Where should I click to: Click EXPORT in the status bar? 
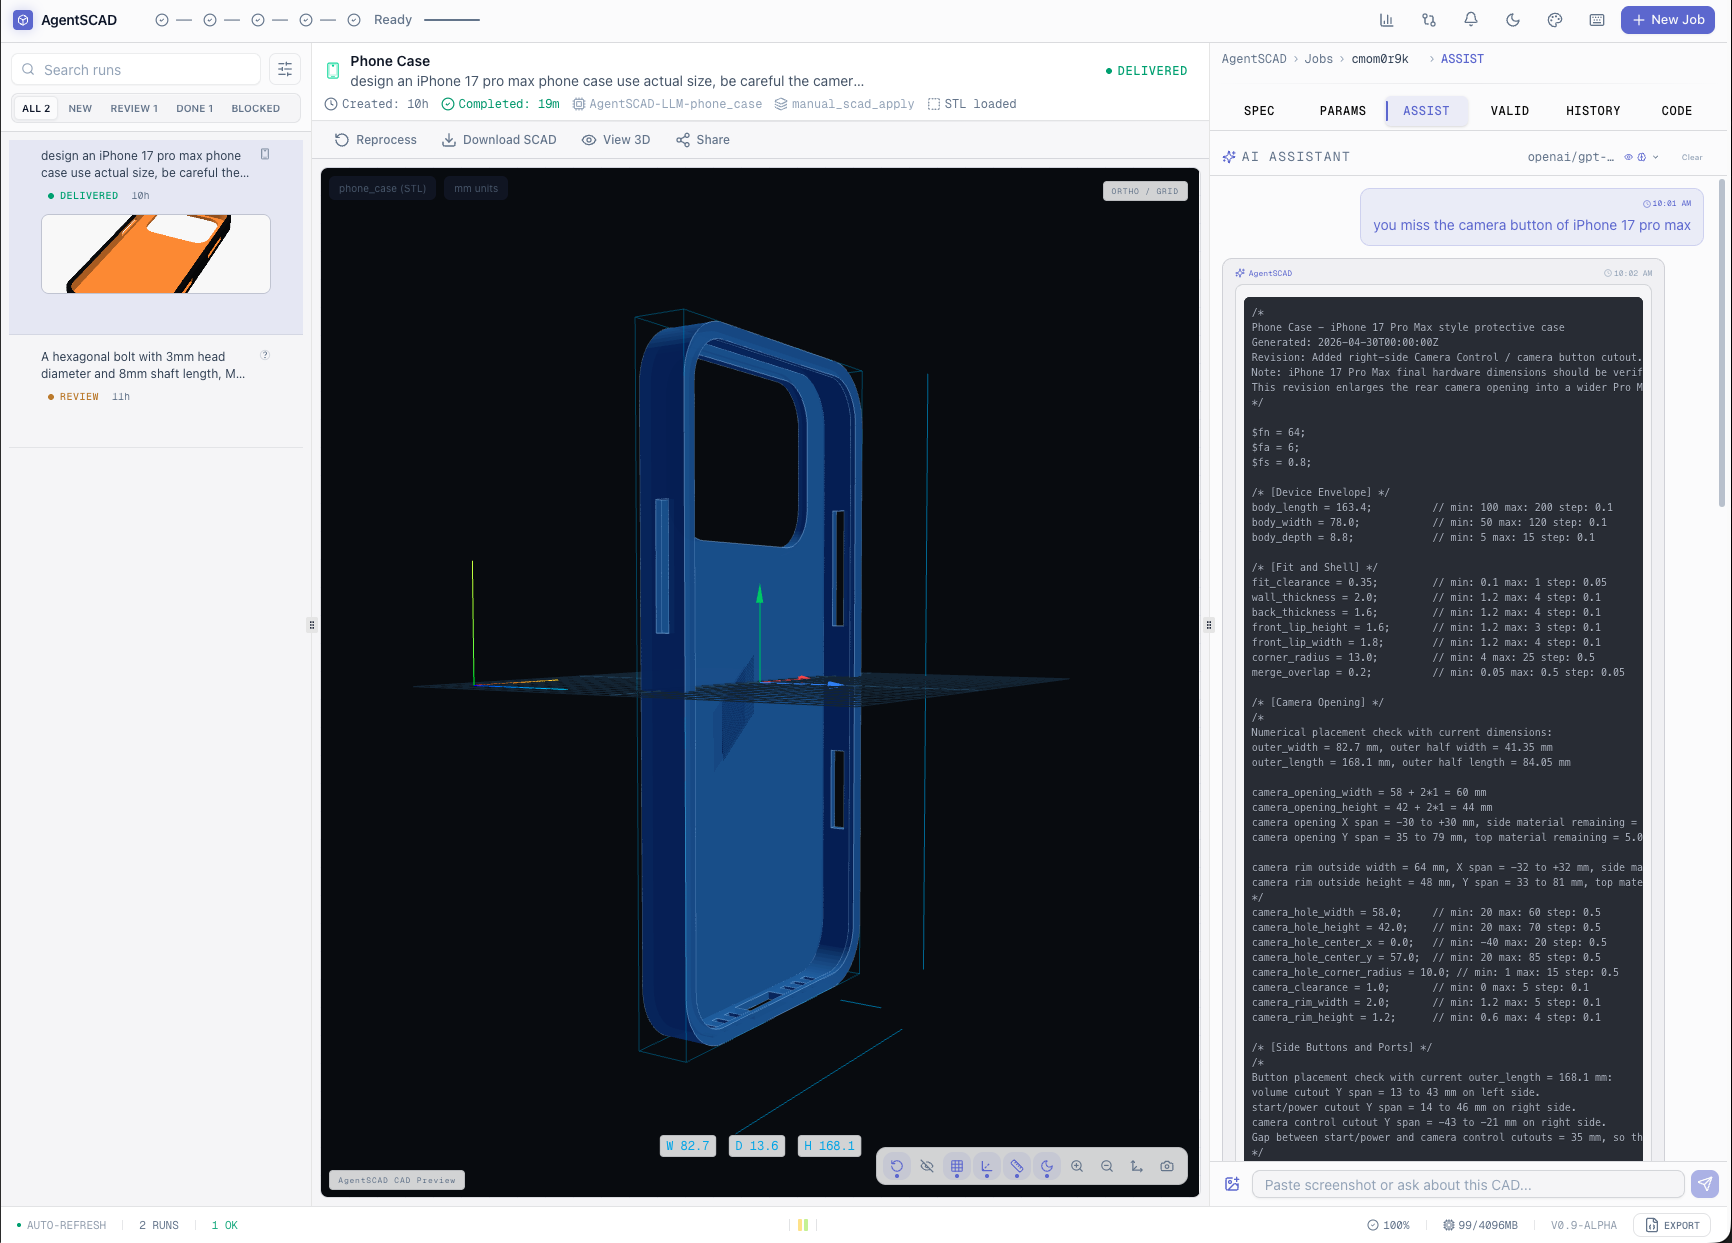coord(1673,1225)
